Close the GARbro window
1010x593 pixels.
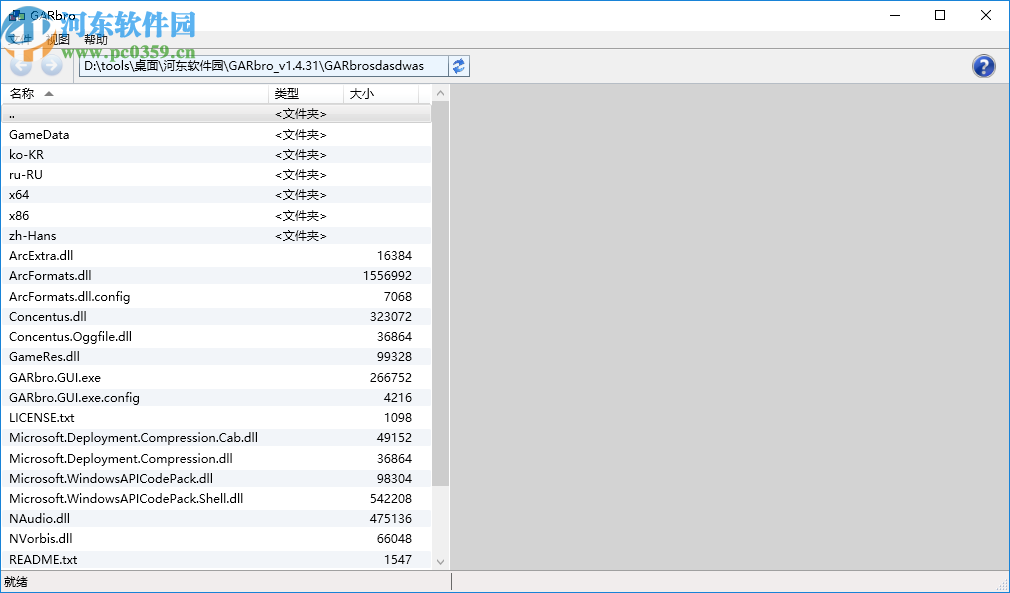[x=986, y=15]
